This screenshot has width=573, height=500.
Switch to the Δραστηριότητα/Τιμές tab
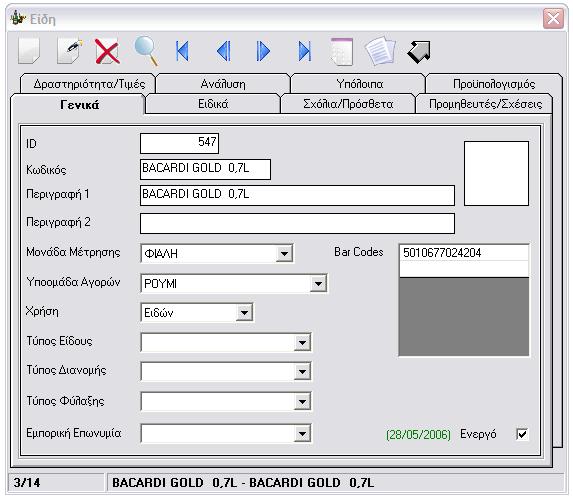pos(89,84)
